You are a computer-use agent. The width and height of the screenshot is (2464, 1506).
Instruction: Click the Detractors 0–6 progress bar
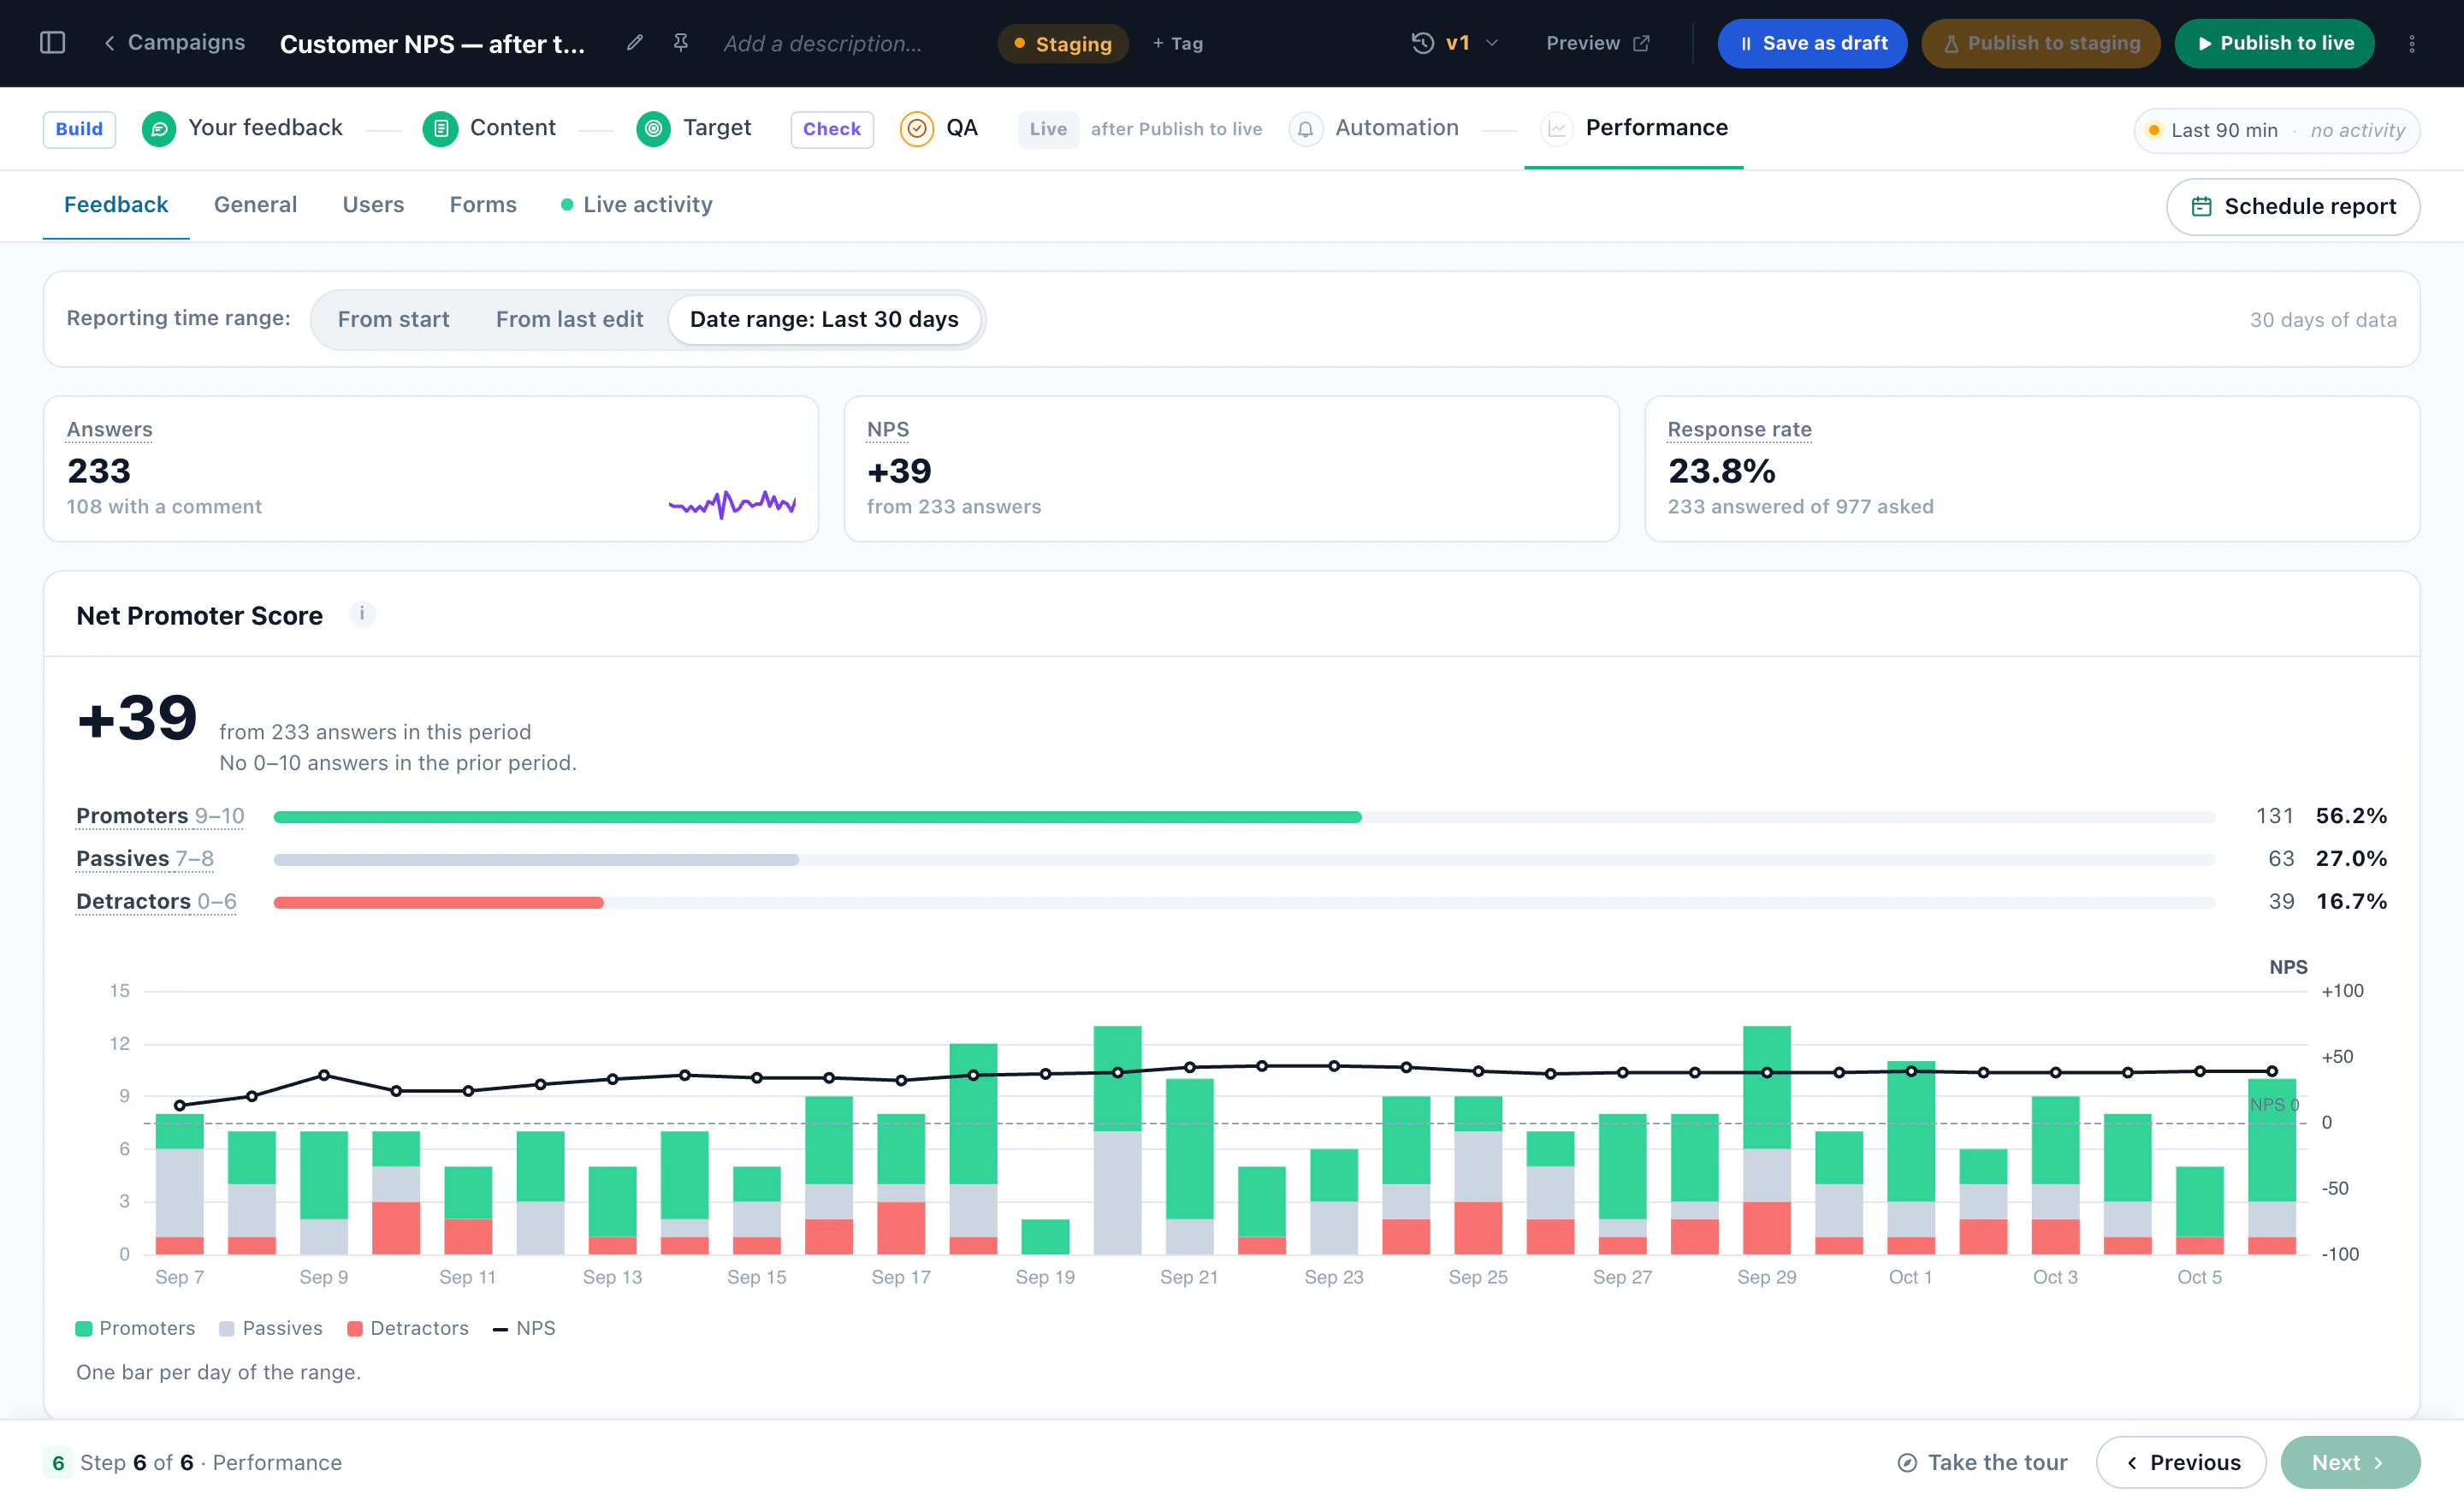1243,902
